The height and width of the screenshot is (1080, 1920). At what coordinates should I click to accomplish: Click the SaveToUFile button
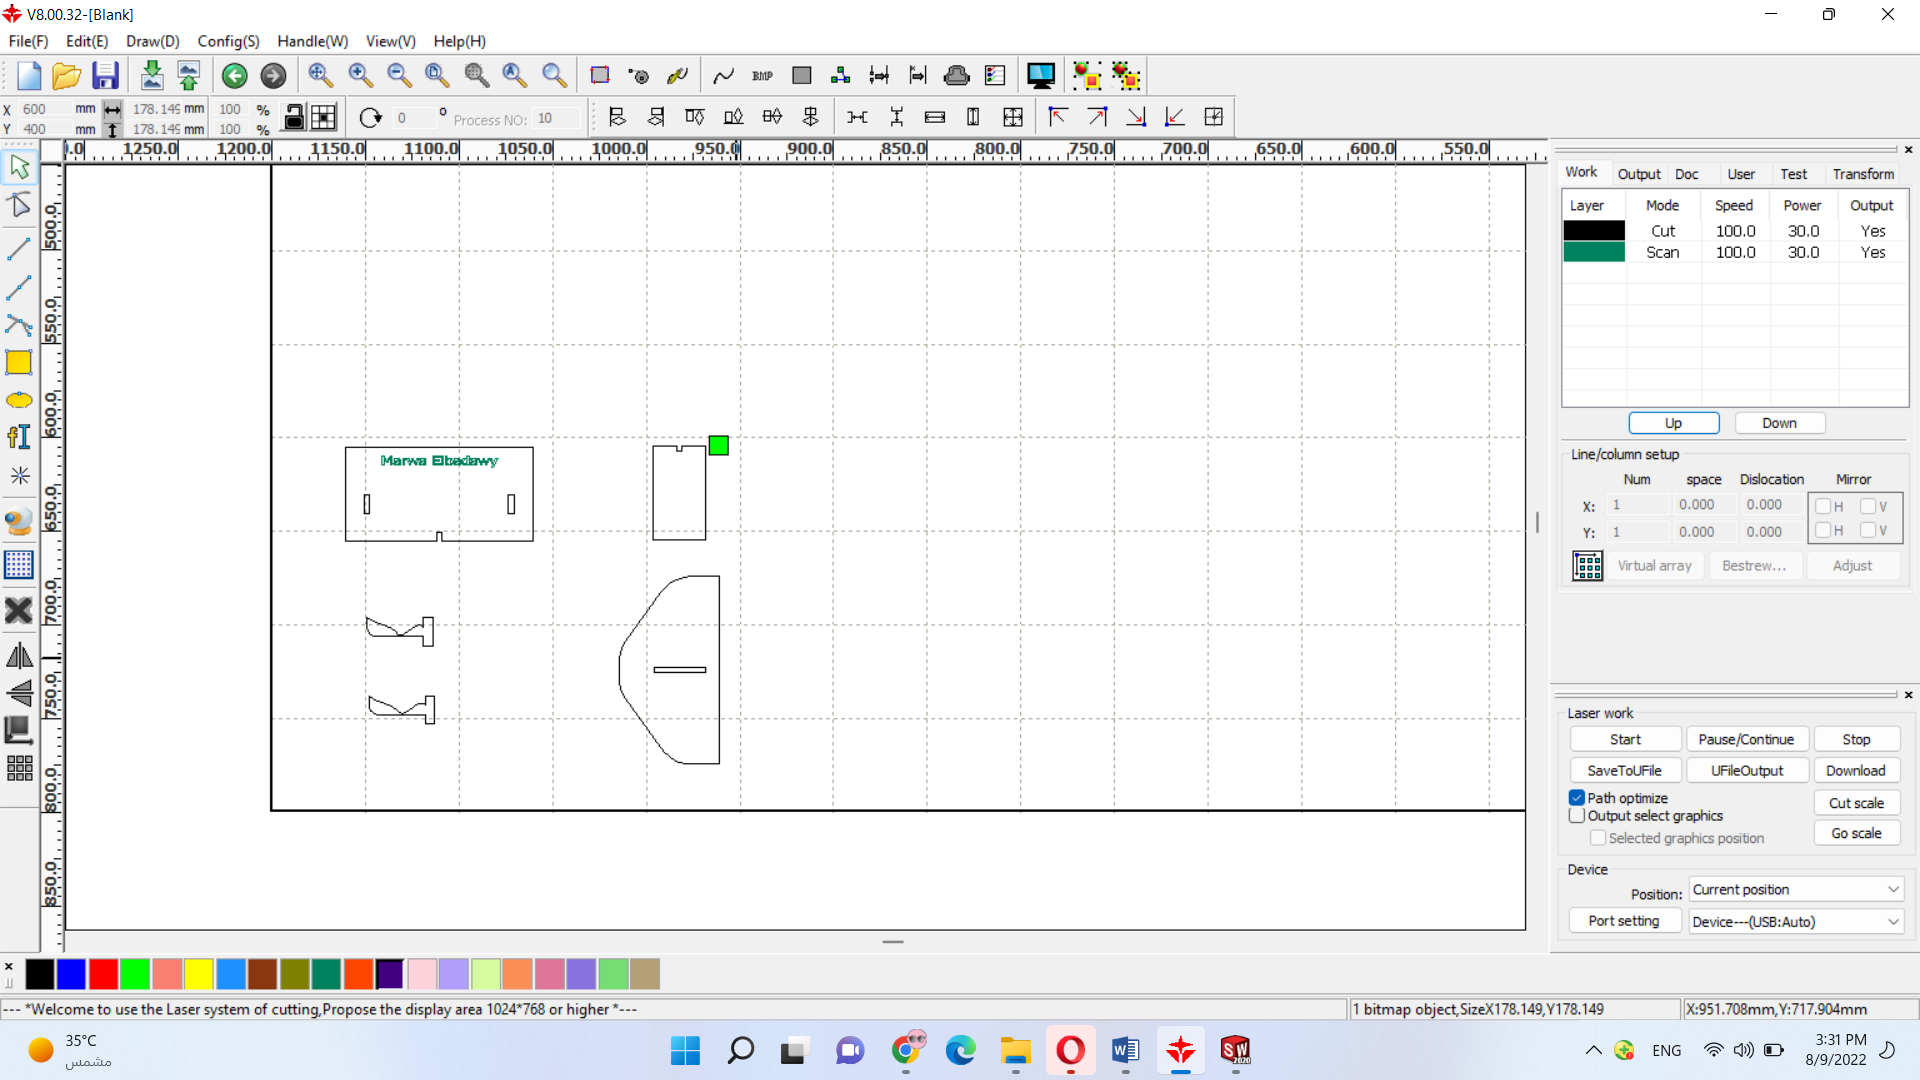(x=1624, y=771)
